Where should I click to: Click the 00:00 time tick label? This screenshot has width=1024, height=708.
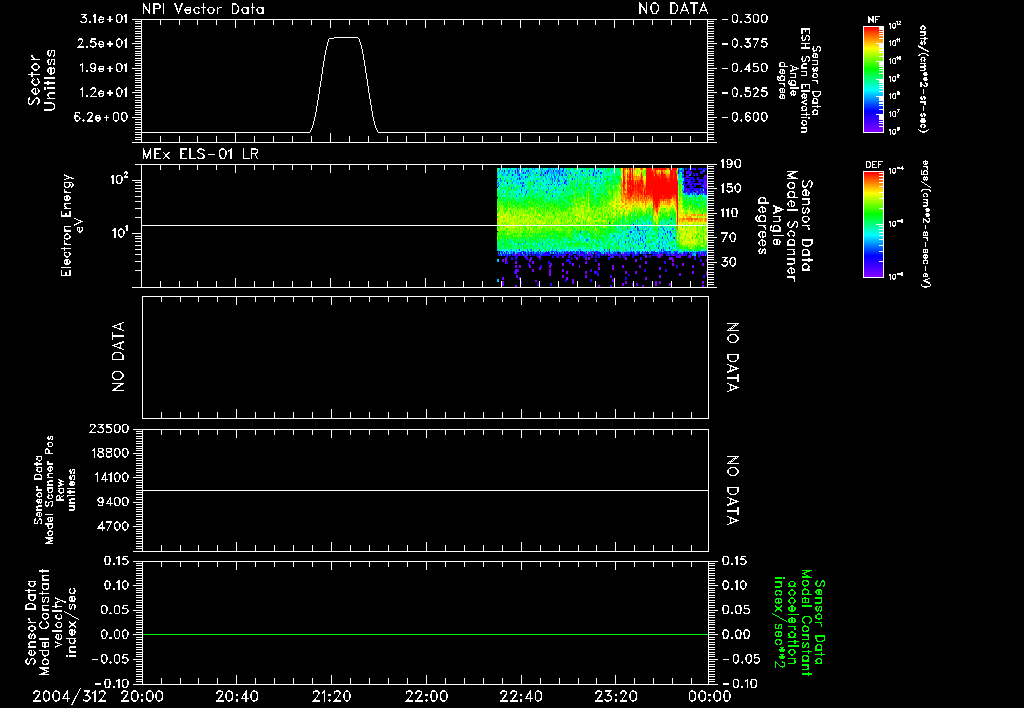click(x=709, y=696)
